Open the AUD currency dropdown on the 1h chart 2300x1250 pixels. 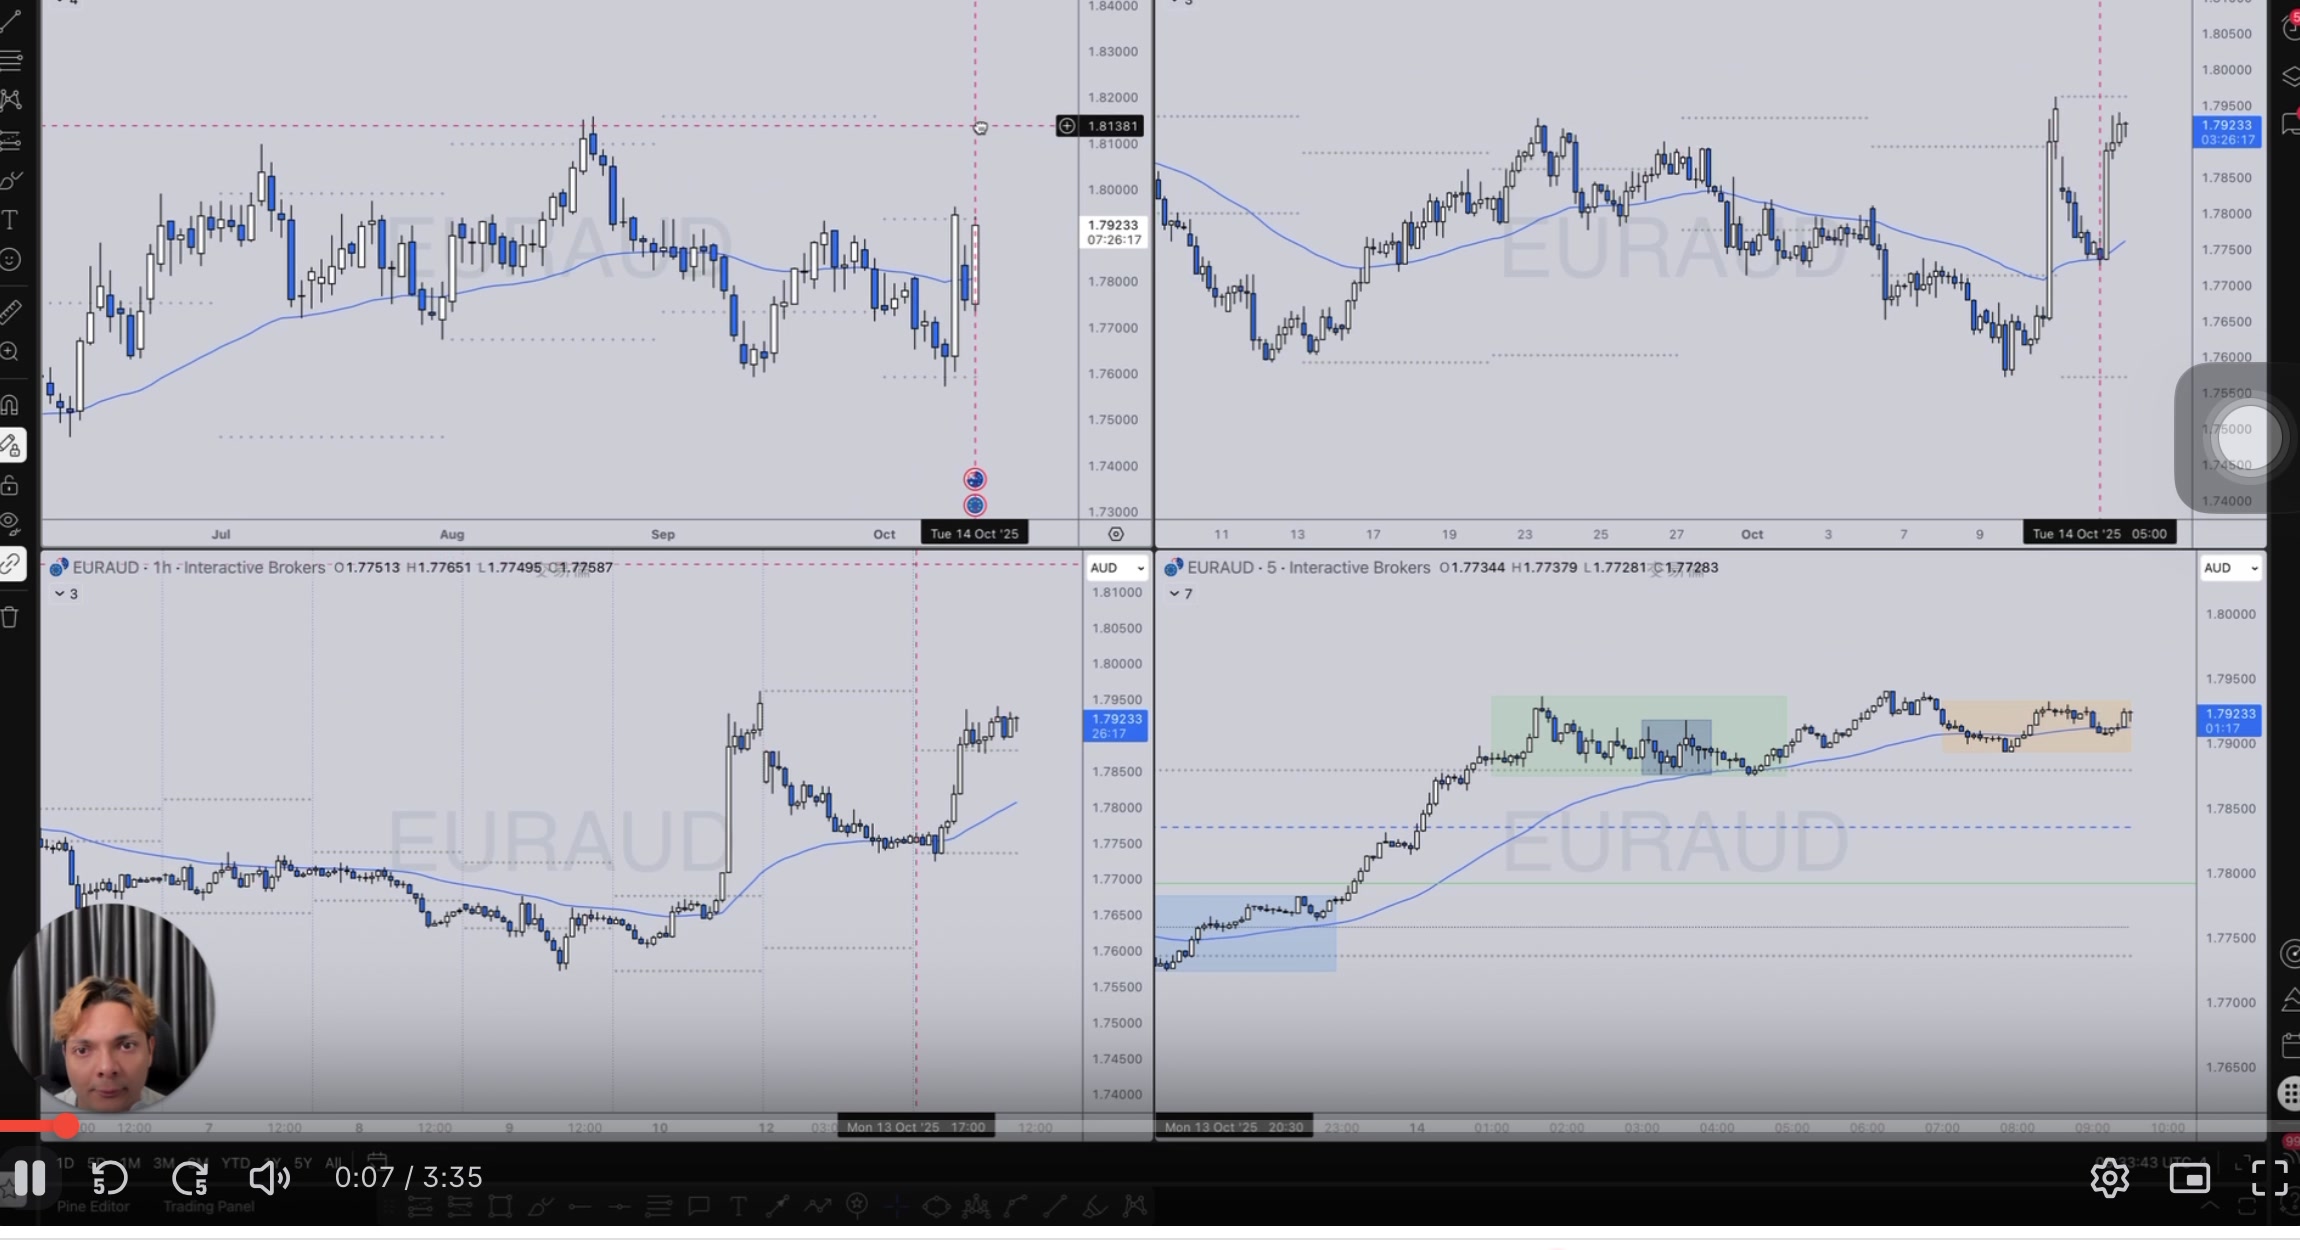point(1115,567)
